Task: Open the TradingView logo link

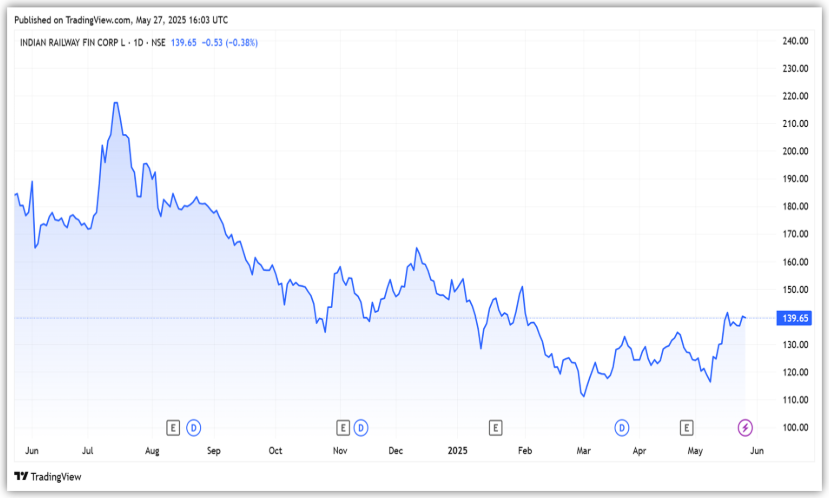Action: click(48, 477)
